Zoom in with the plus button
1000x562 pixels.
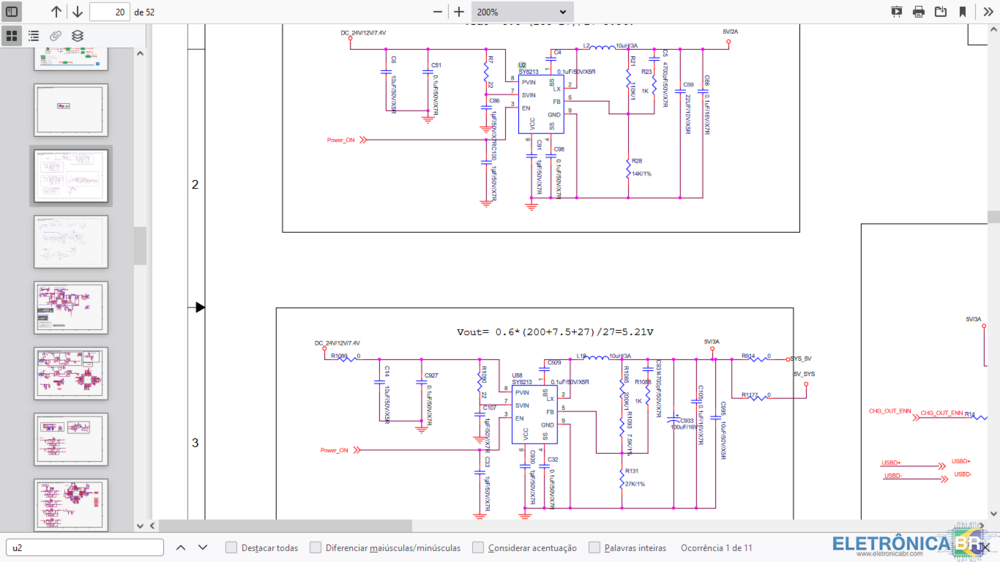[459, 12]
